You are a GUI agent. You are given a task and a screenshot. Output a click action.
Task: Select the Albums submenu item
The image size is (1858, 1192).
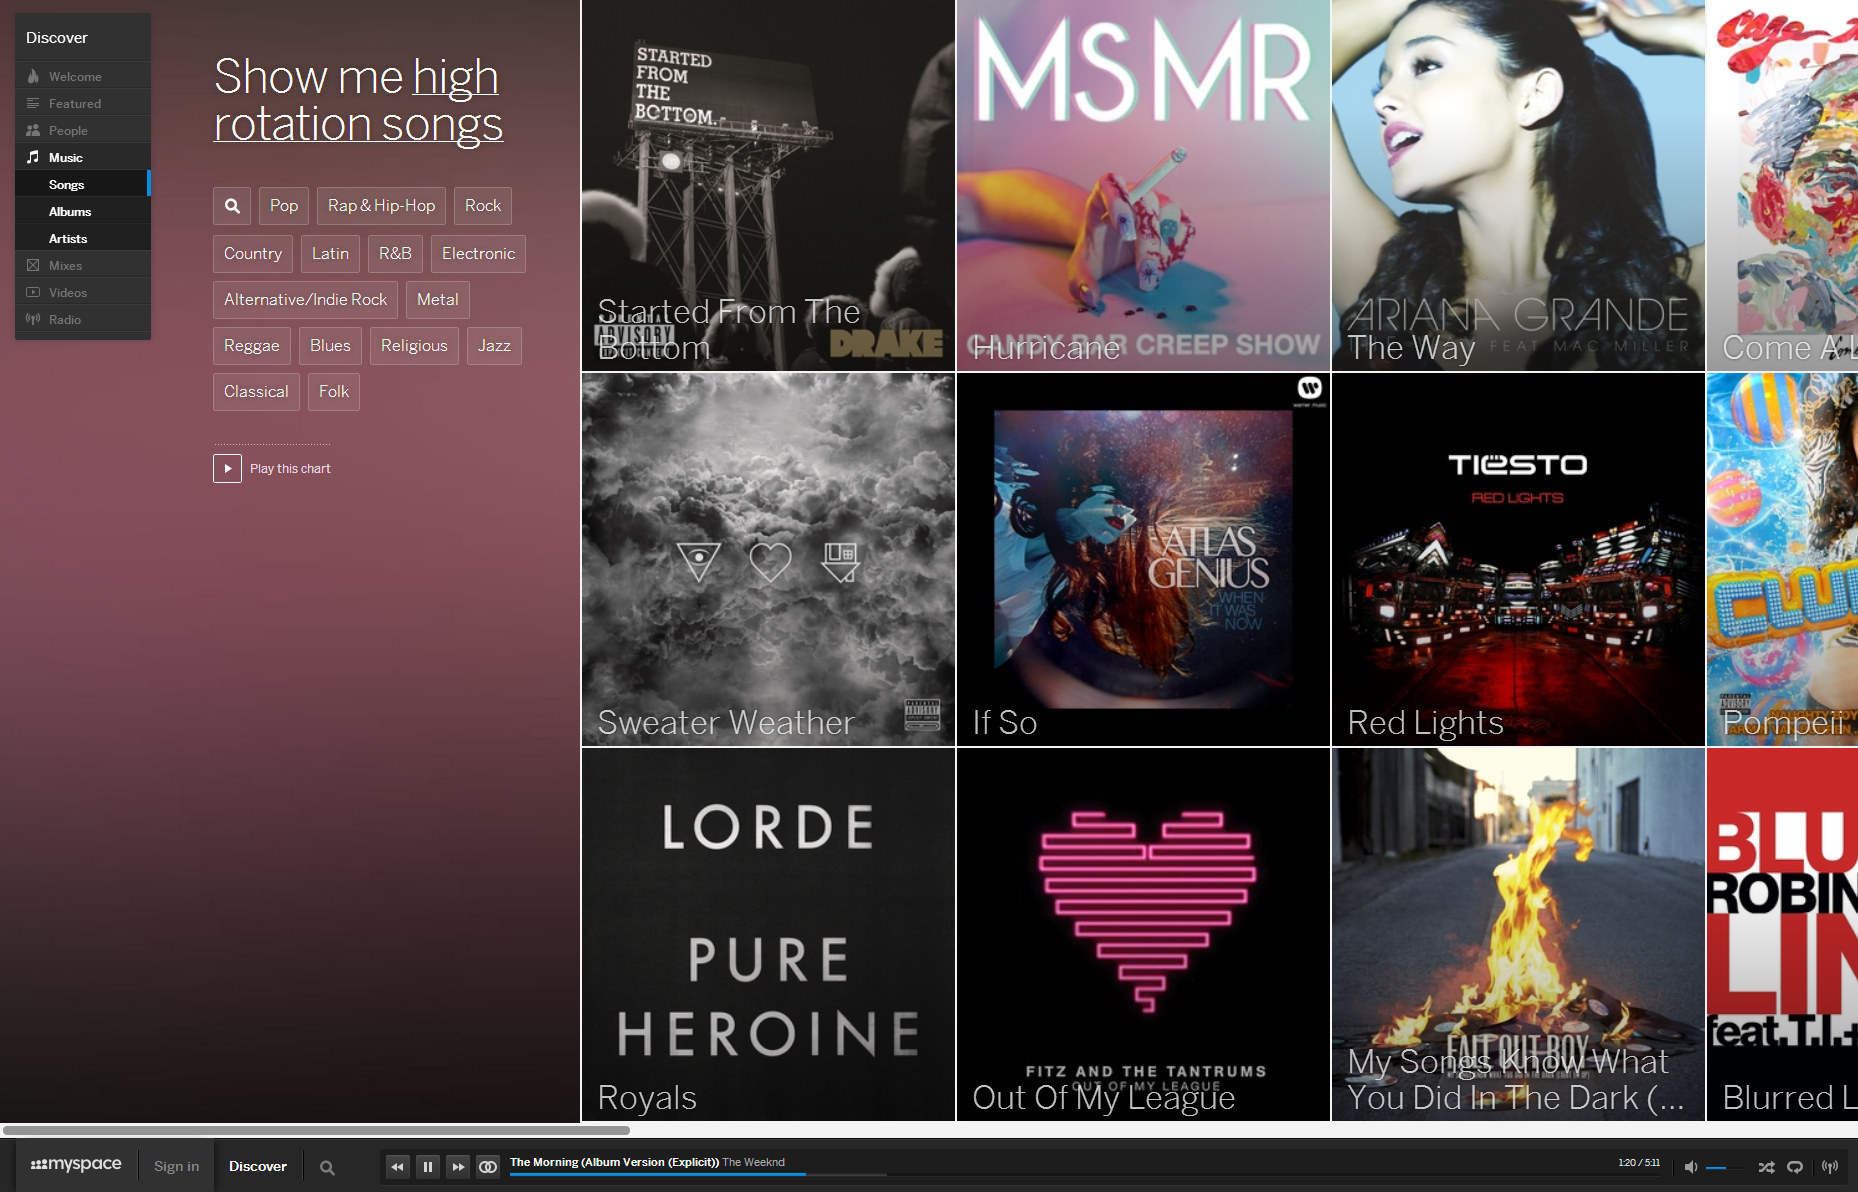83,211
